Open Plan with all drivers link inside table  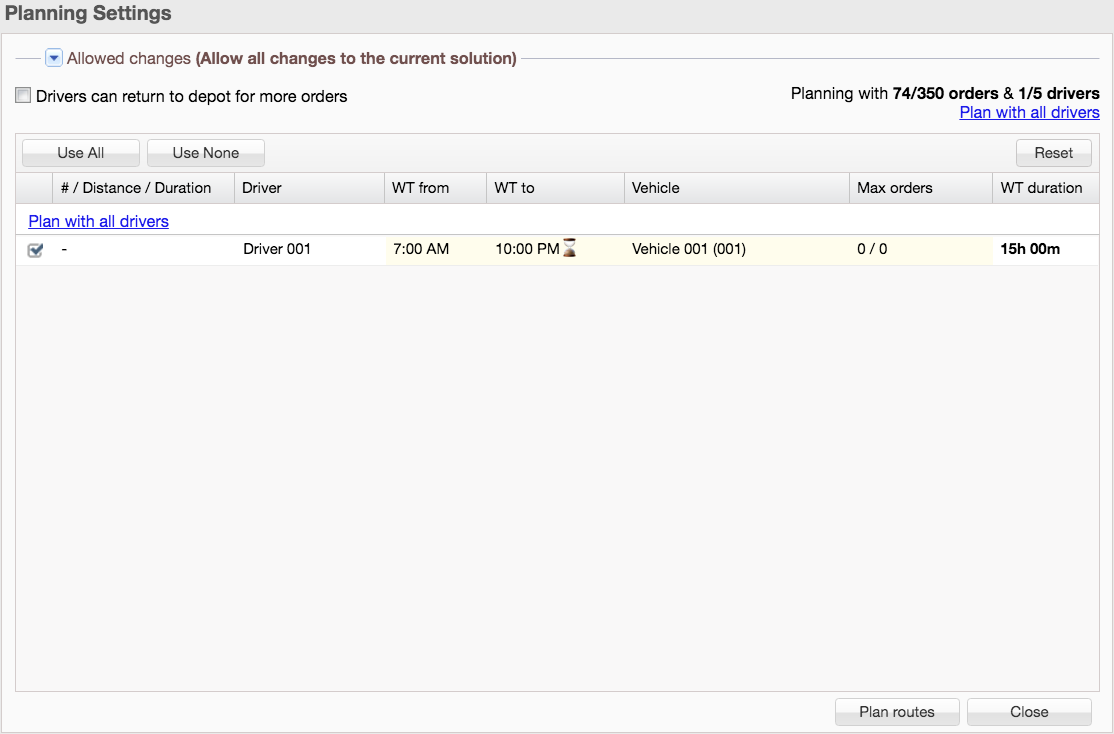click(x=98, y=221)
